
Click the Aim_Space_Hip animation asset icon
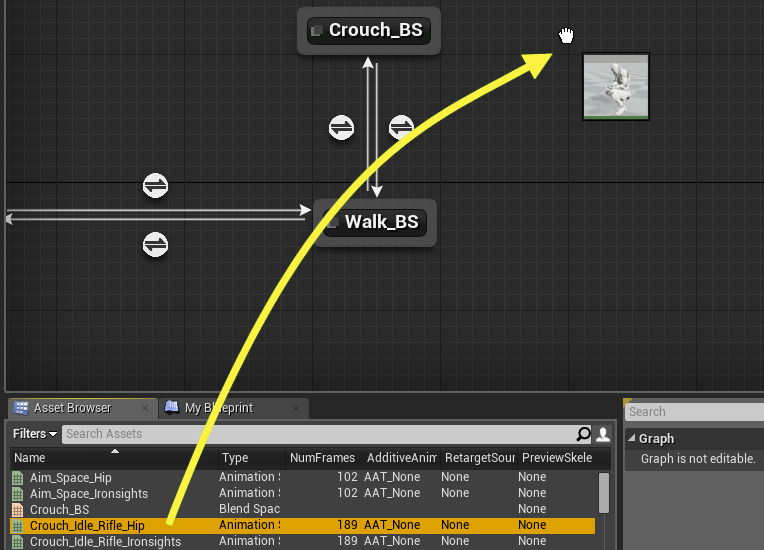(17, 478)
